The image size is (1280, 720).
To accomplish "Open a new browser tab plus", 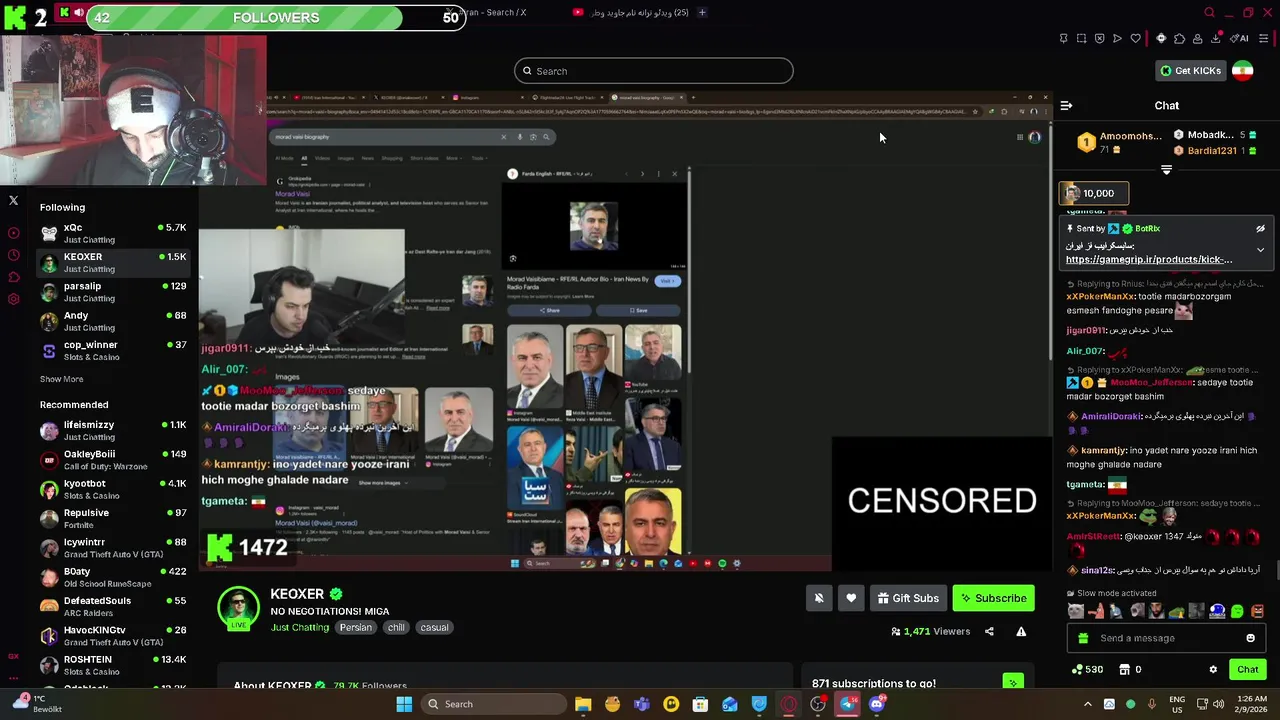I will pyautogui.click(x=702, y=12).
